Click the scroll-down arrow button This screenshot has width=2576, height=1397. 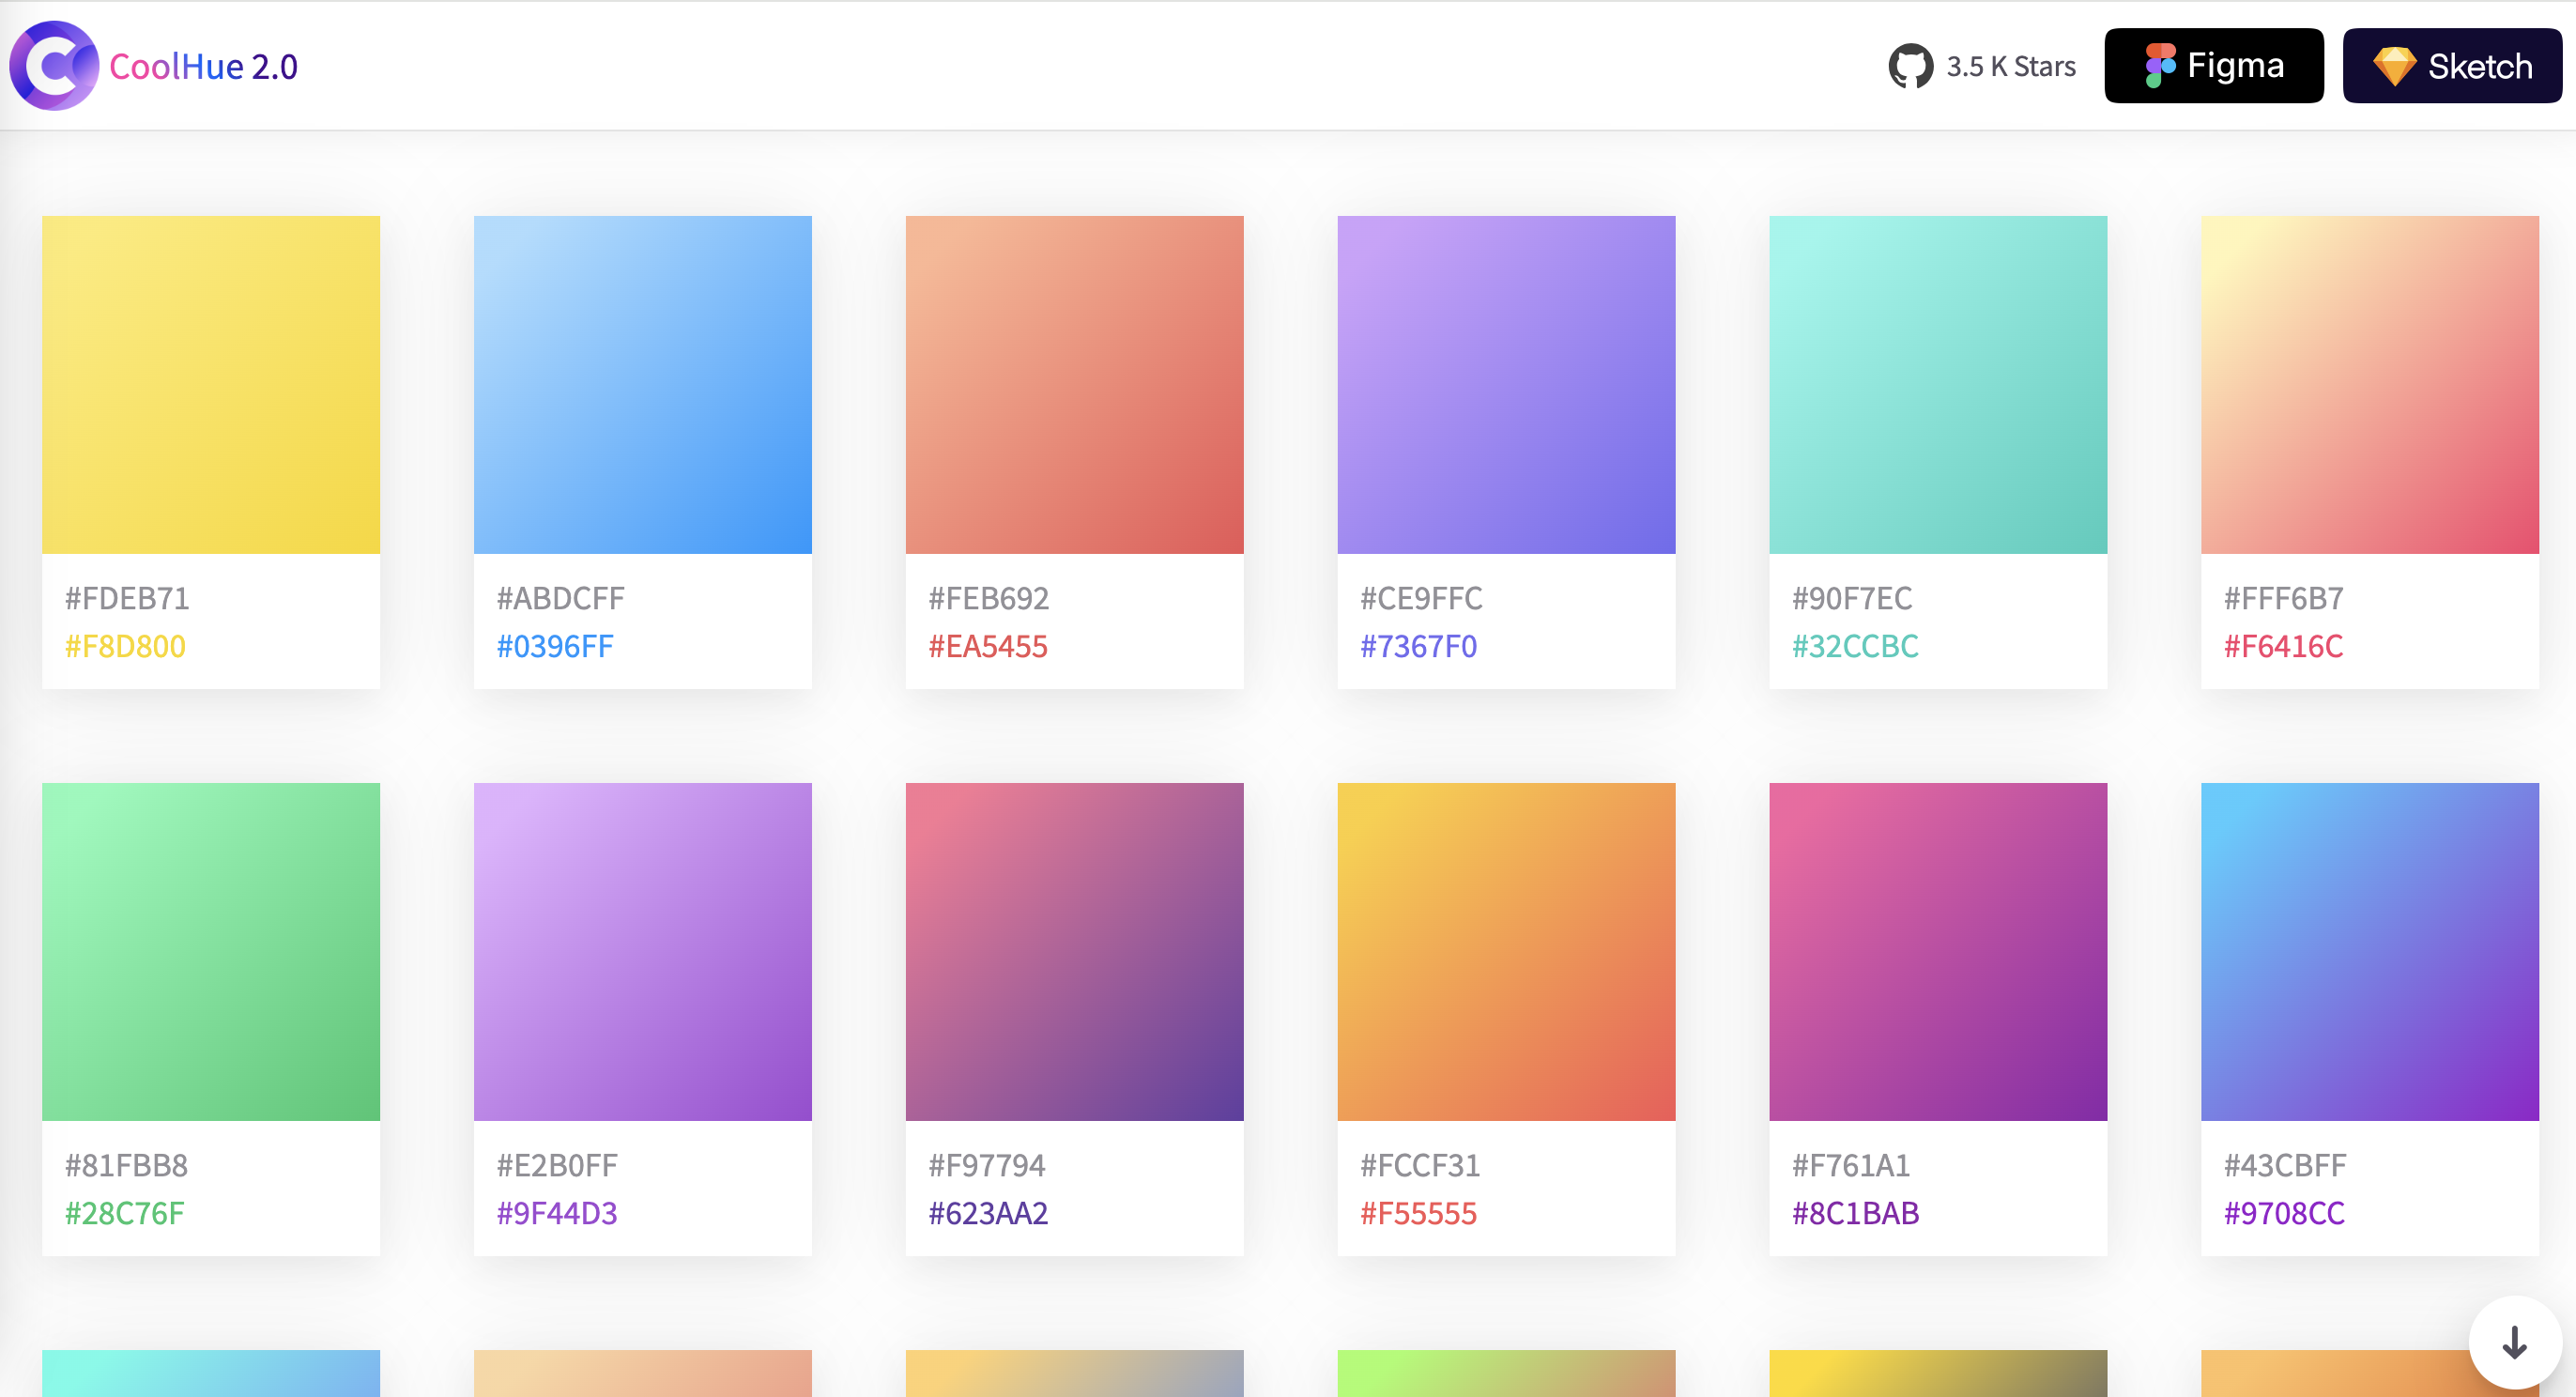pos(2514,1342)
